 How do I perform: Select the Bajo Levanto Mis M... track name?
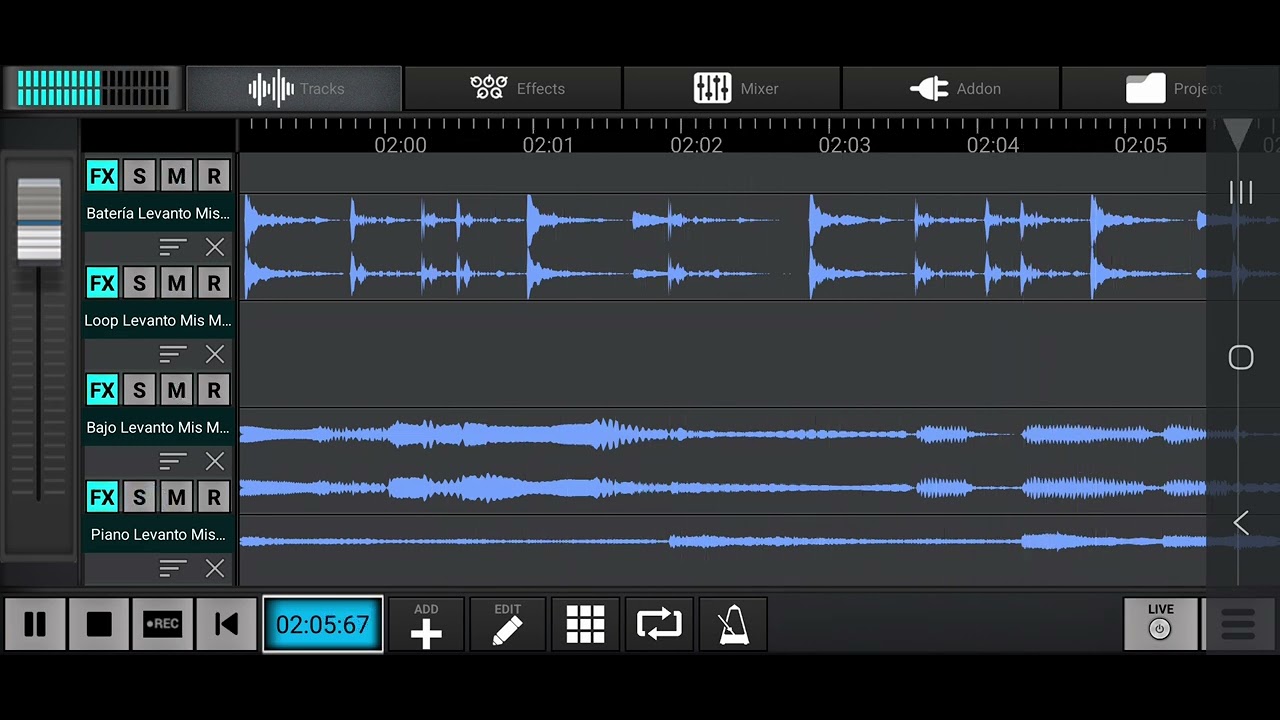(158, 428)
